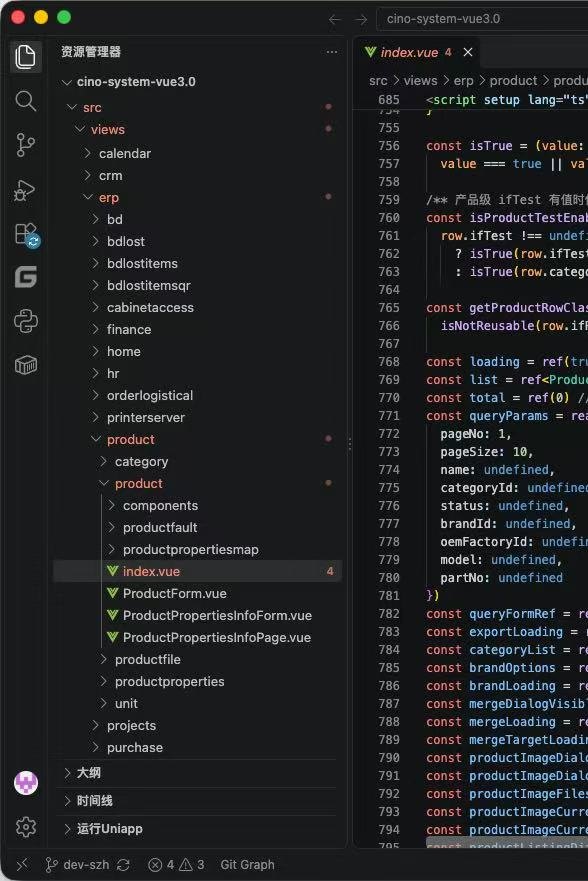Expand the hr folder
Screen dimensions: 588x881
[x=198, y=373]
